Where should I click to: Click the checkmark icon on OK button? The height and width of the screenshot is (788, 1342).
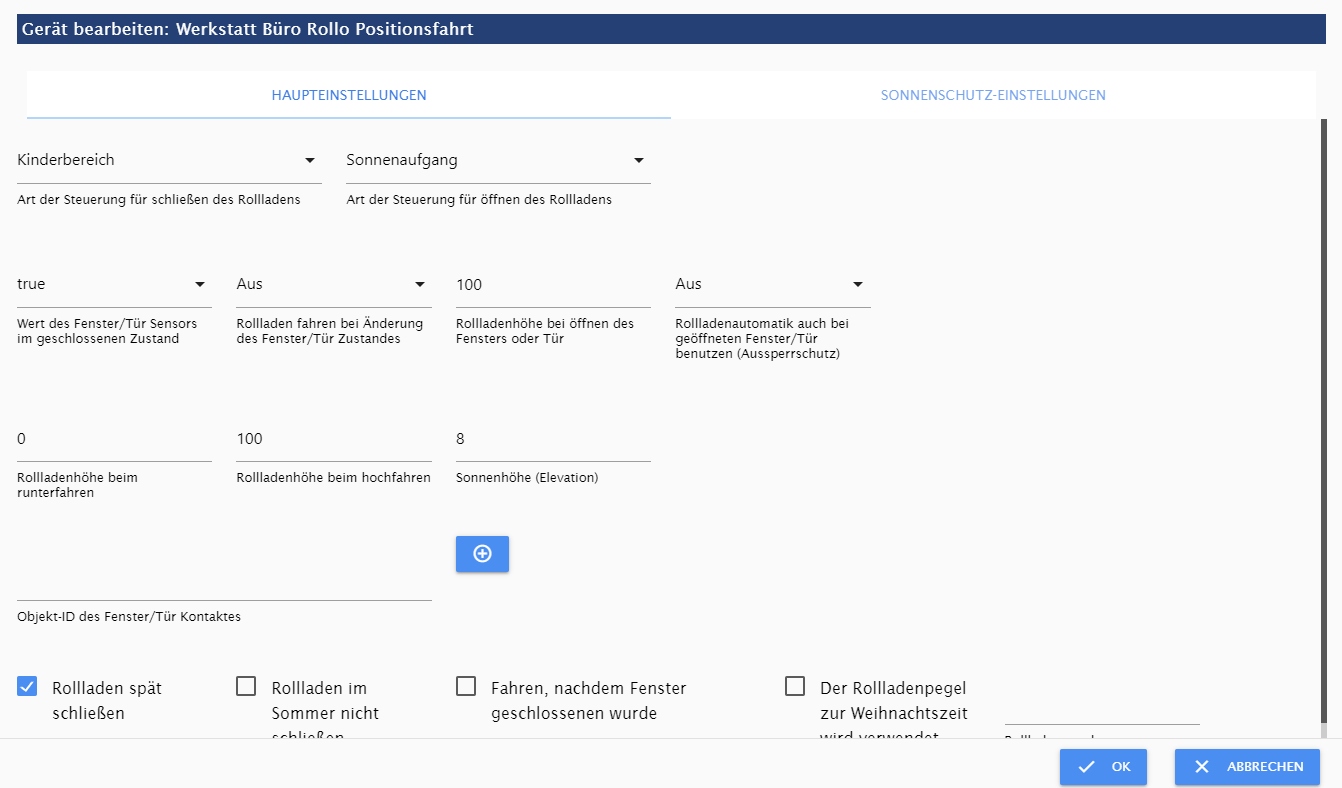tap(1087, 767)
